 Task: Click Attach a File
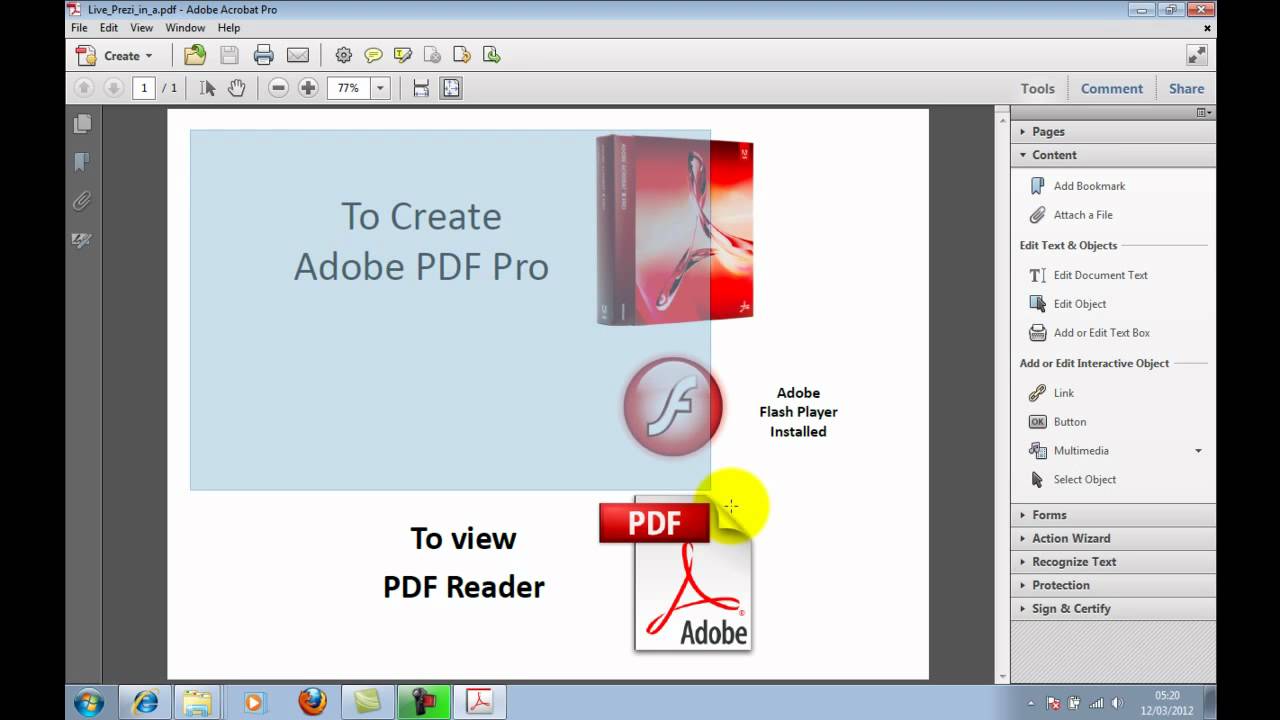click(x=1071, y=215)
